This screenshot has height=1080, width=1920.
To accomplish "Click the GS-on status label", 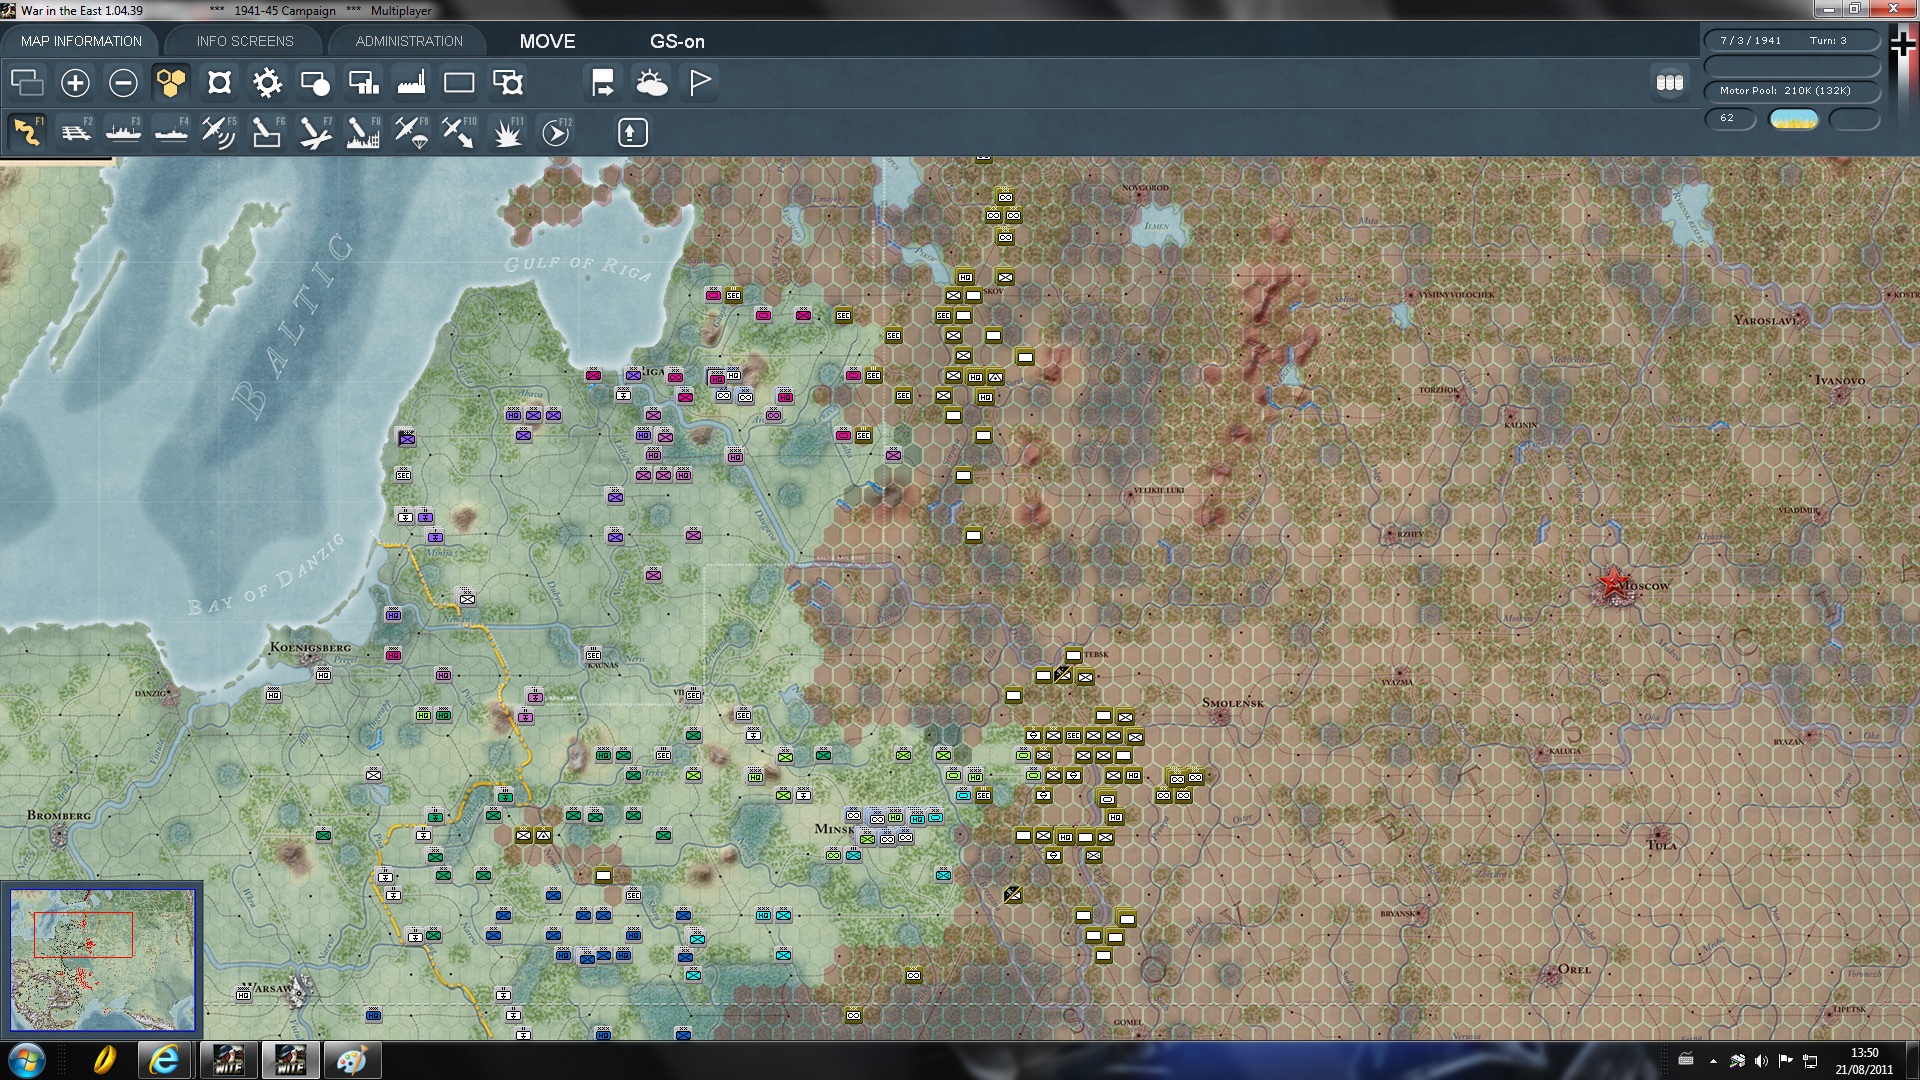I will [x=677, y=42].
